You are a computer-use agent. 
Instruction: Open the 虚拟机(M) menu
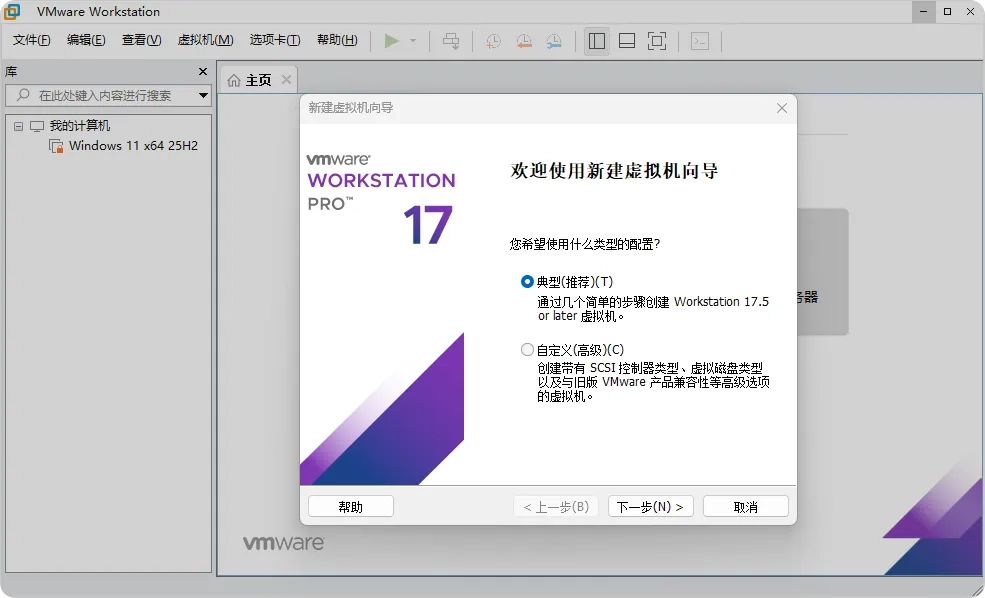click(x=205, y=40)
